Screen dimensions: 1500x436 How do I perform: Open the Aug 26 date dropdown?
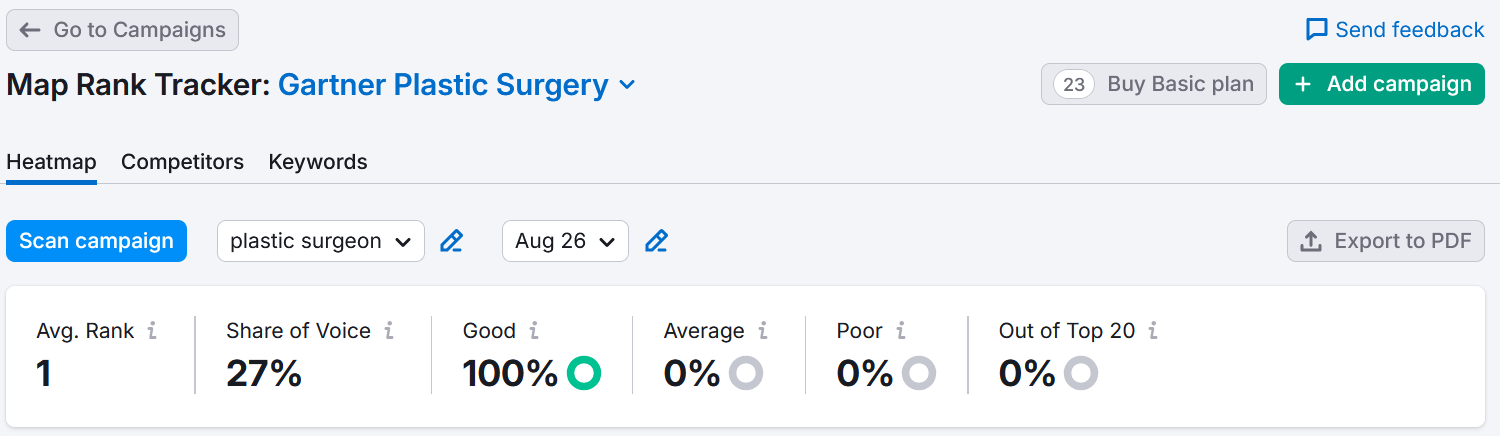coord(565,241)
